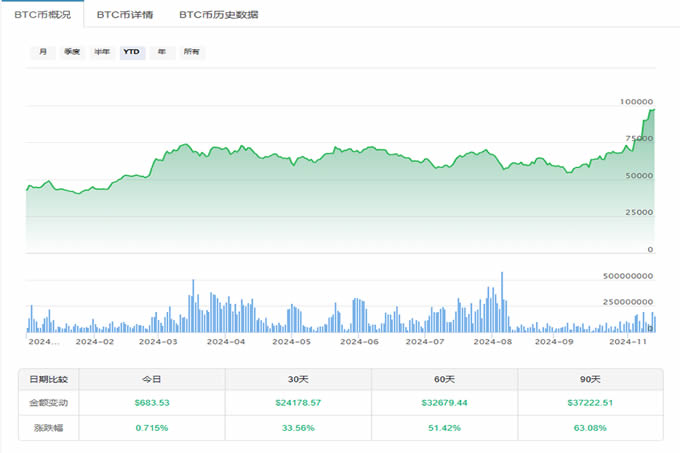Click the 2024-08 date label on axis
Image resolution: width=680 pixels, height=453 pixels.
tap(492, 341)
